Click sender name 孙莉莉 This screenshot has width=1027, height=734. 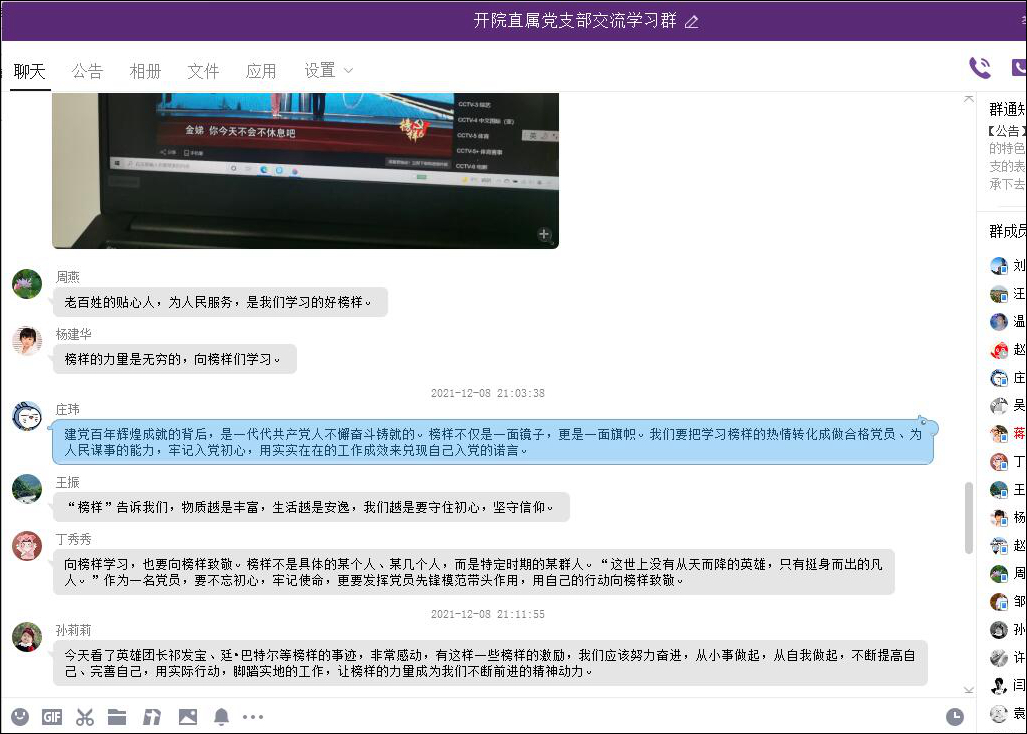coord(73,631)
